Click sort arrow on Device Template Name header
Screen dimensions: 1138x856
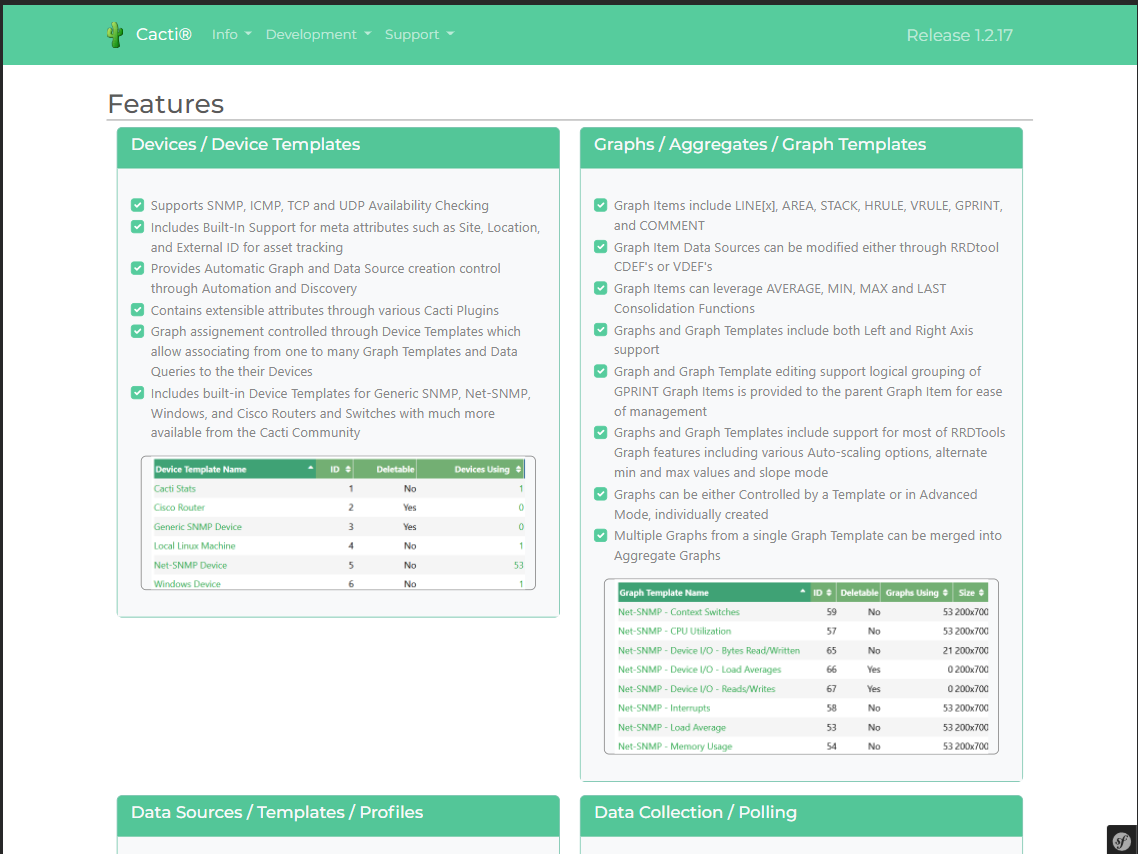coord(309,468)
